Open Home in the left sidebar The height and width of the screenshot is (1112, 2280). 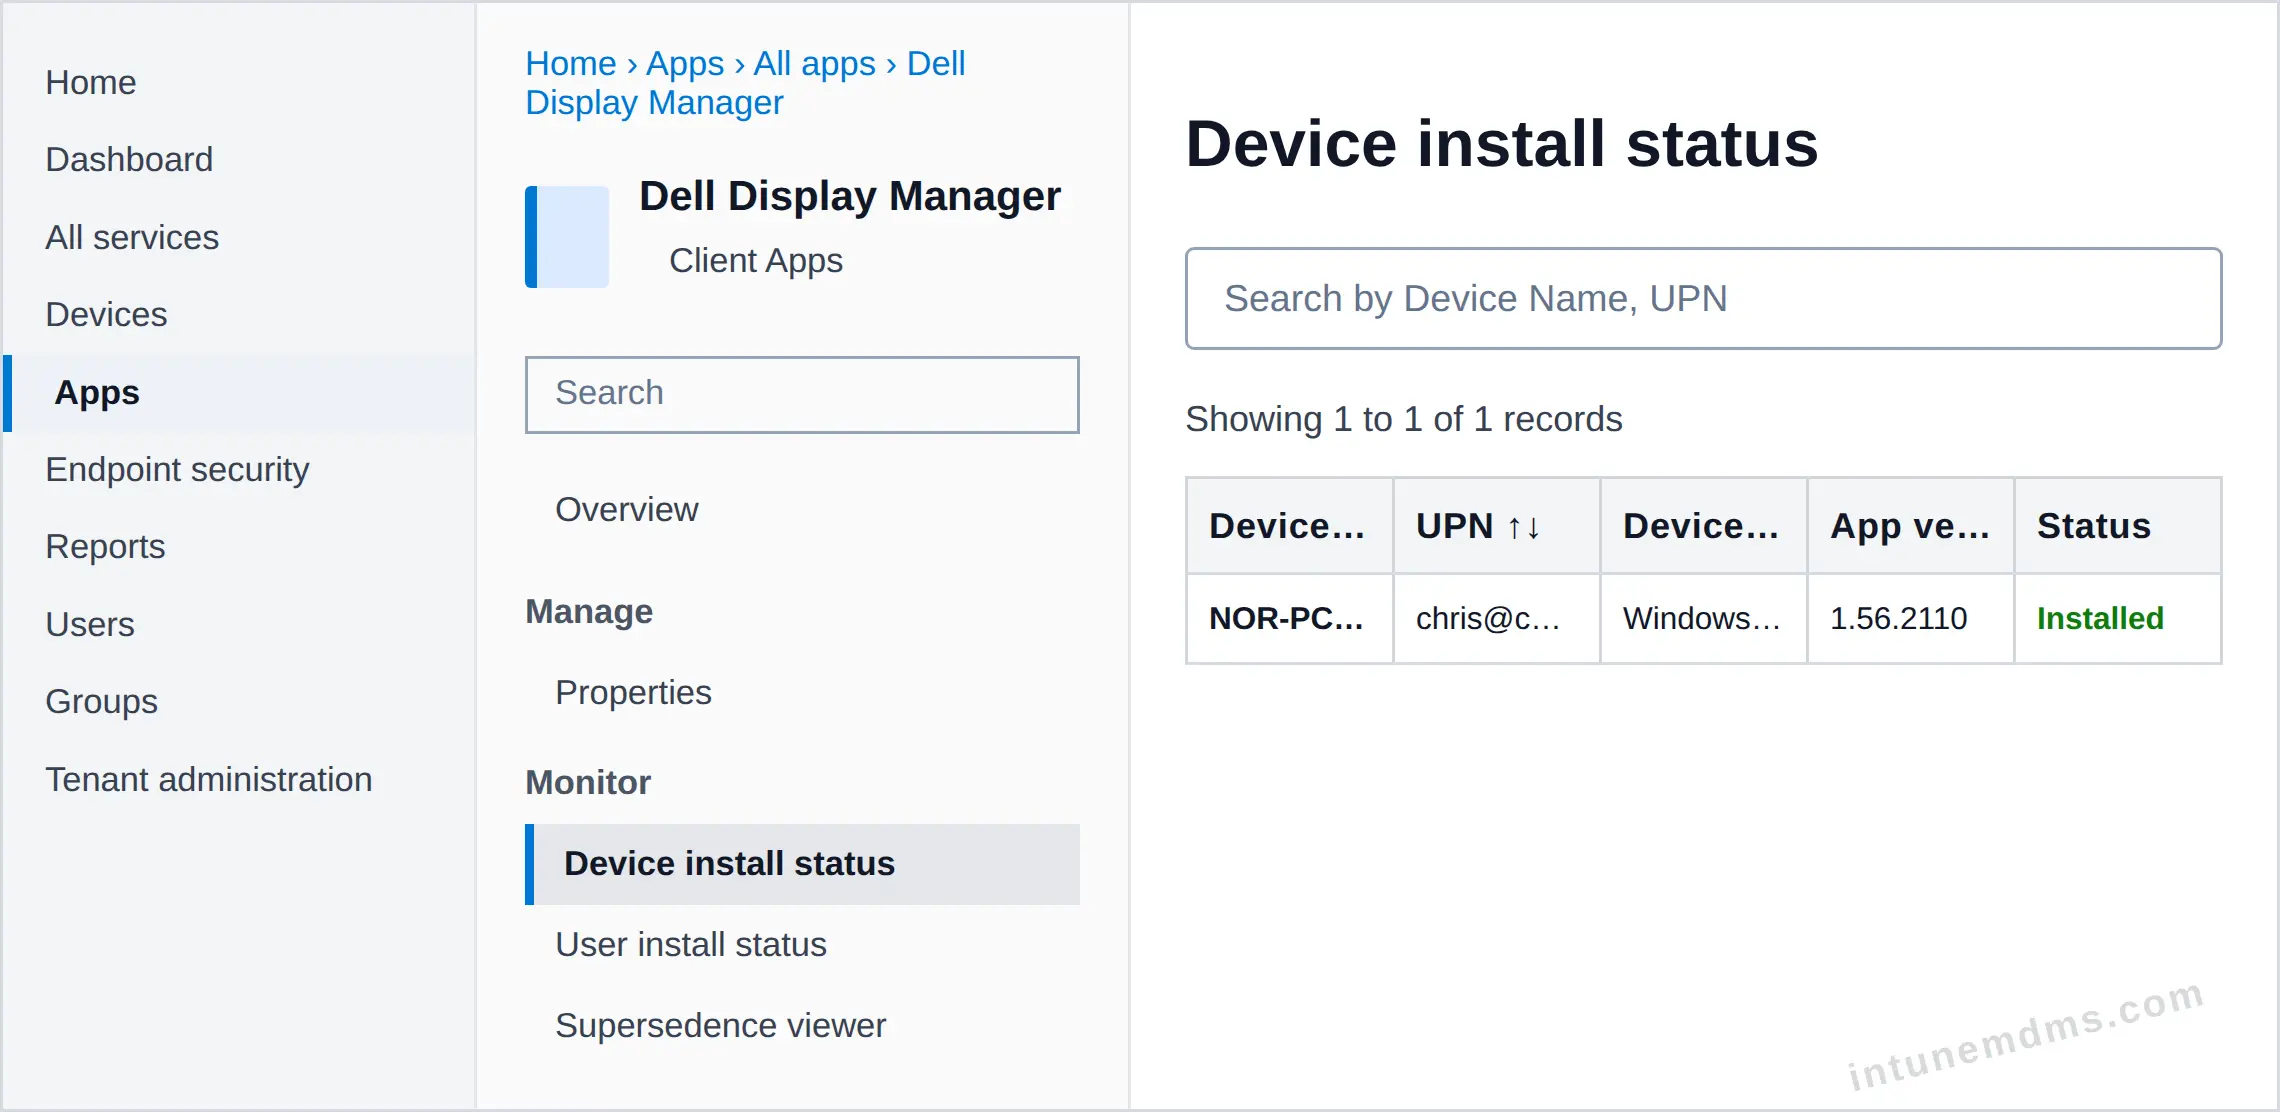click(91, 82)
